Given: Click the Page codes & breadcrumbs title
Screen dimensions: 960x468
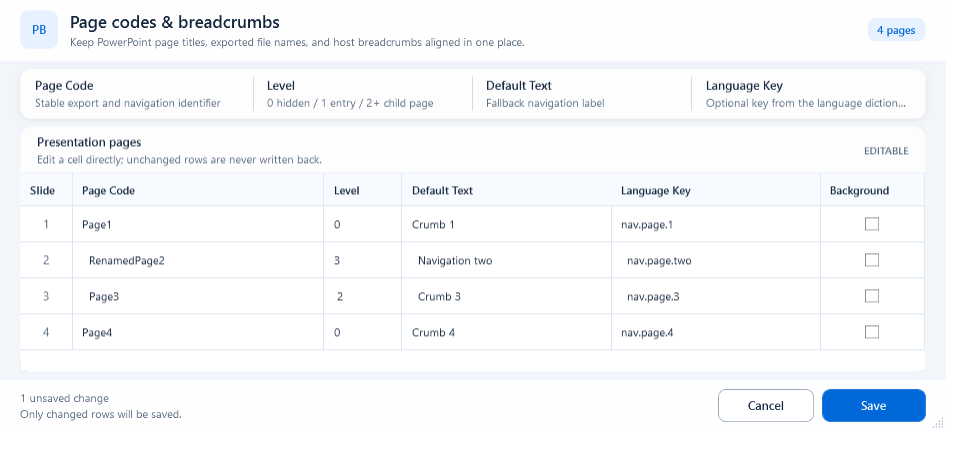Looking at the screenshot, I should point(174,22).
